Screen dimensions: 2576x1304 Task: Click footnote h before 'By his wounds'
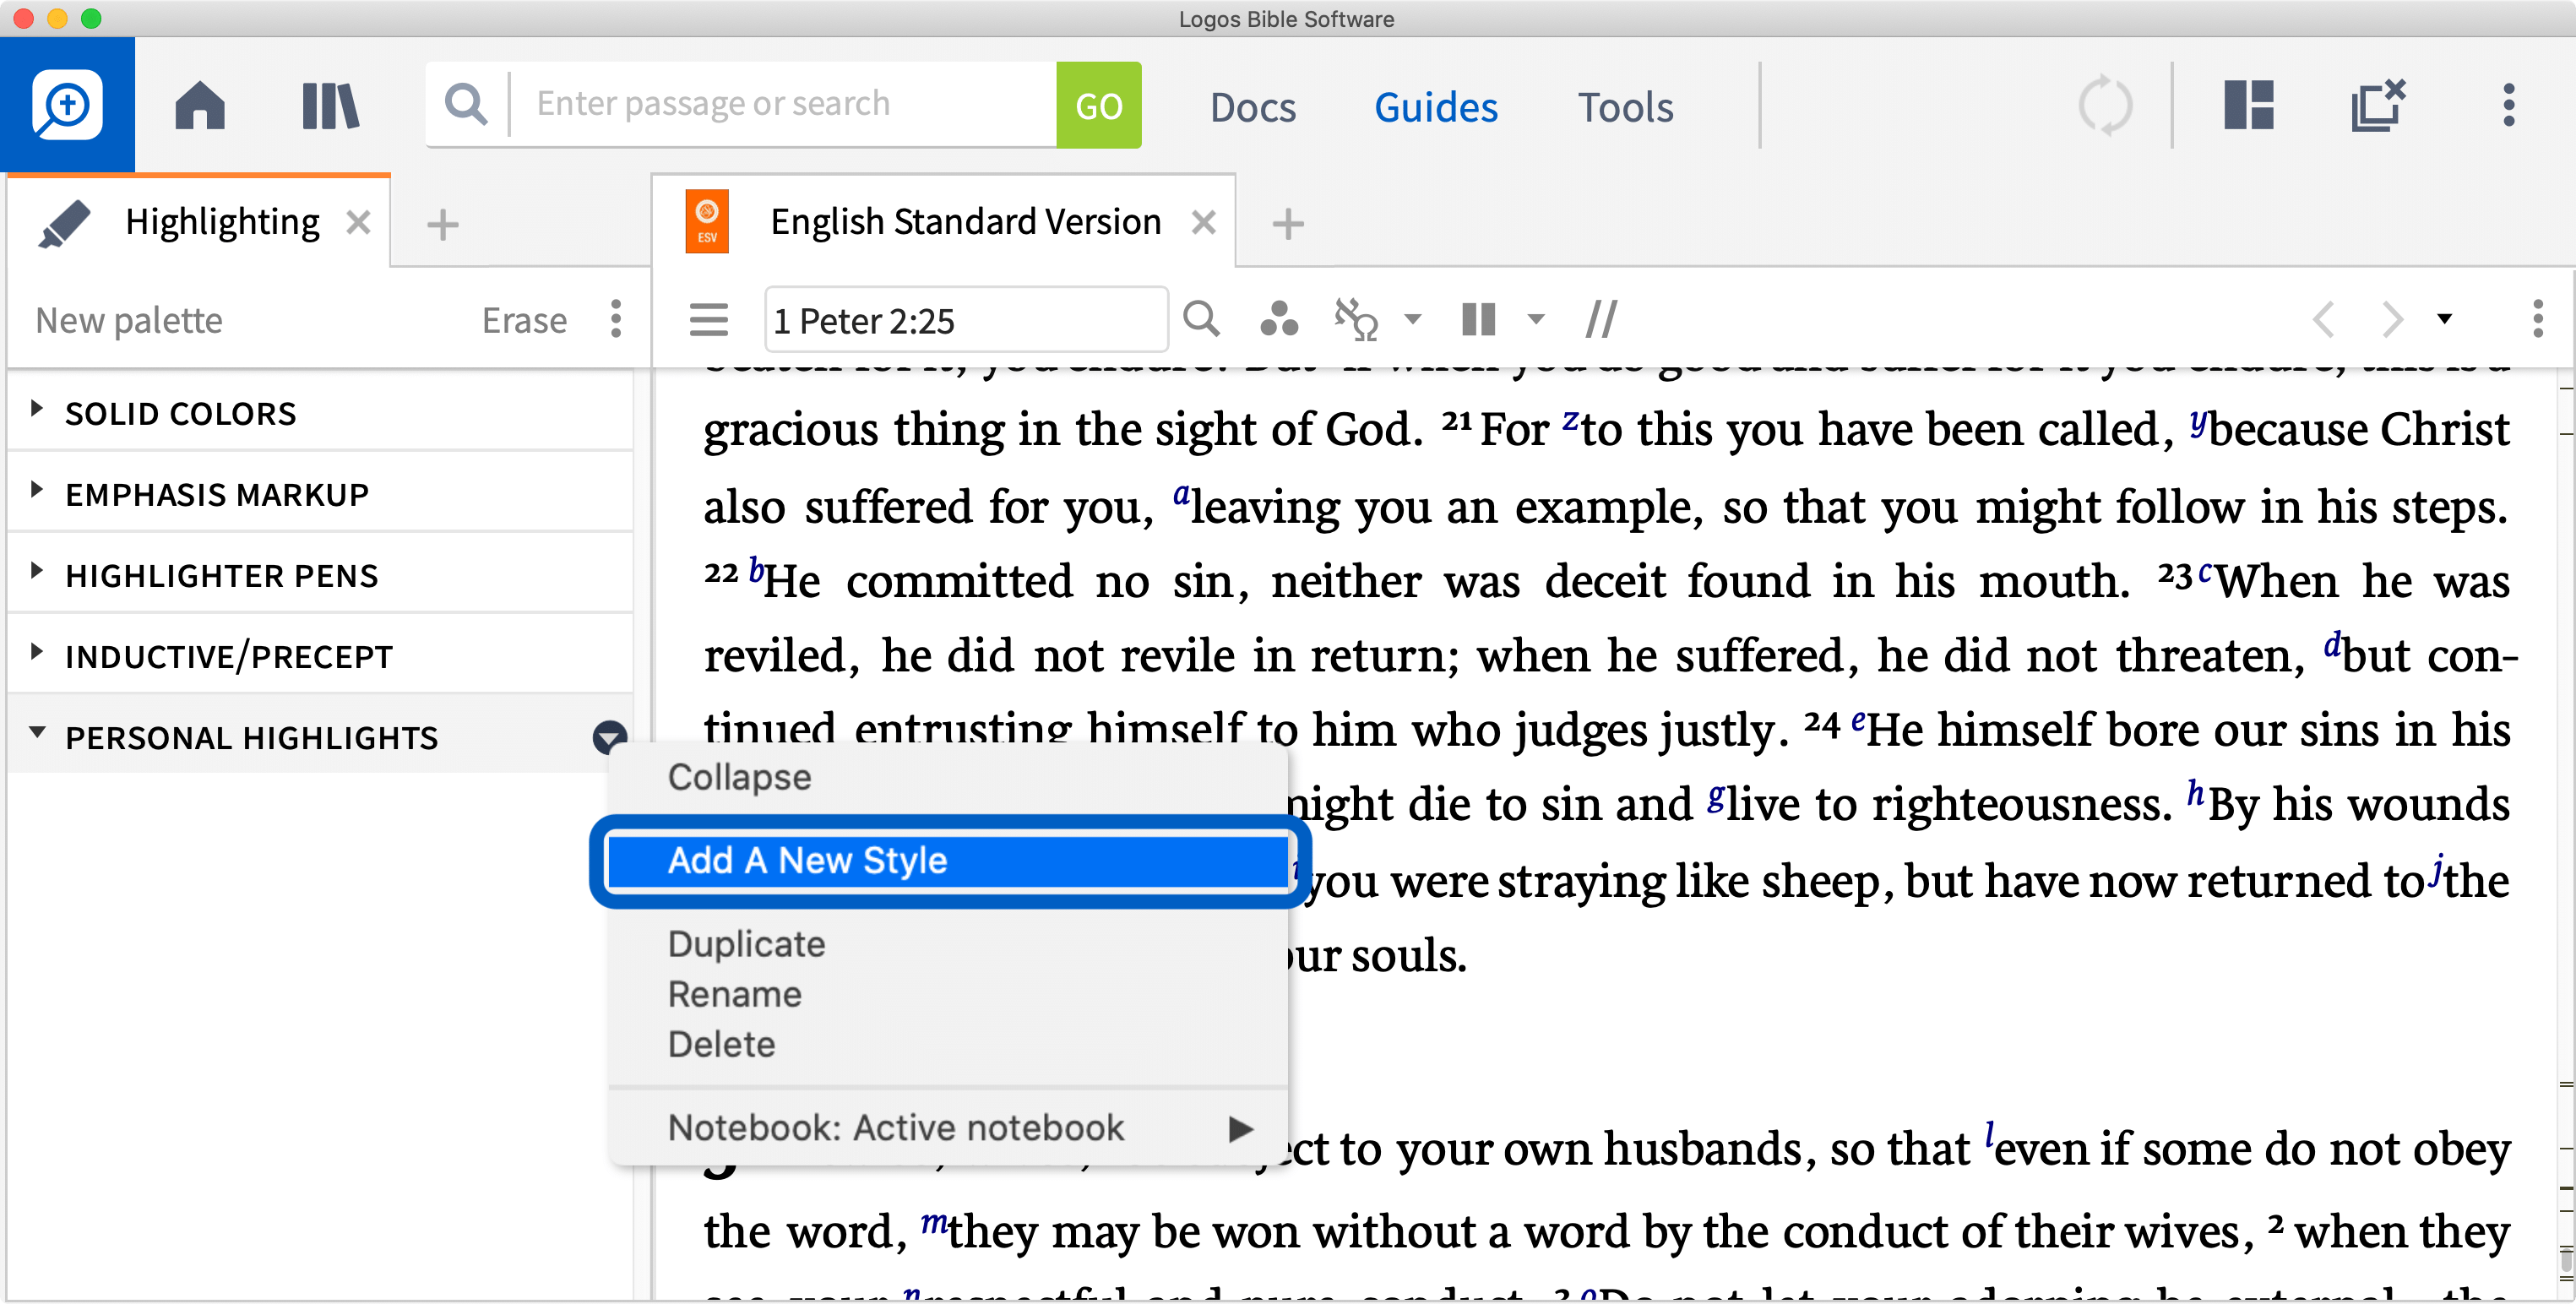coord(2196,793)
